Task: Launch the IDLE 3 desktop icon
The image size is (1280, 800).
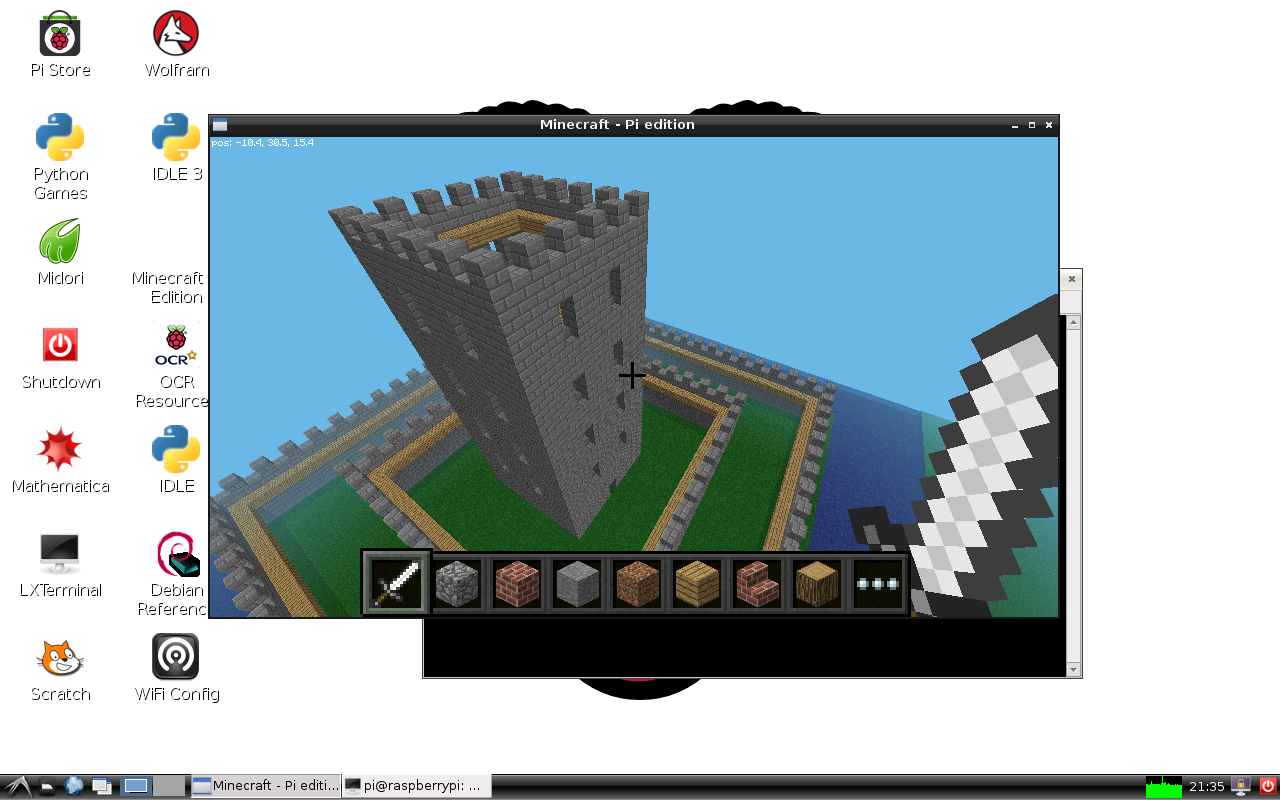Action: coord(176,148)
